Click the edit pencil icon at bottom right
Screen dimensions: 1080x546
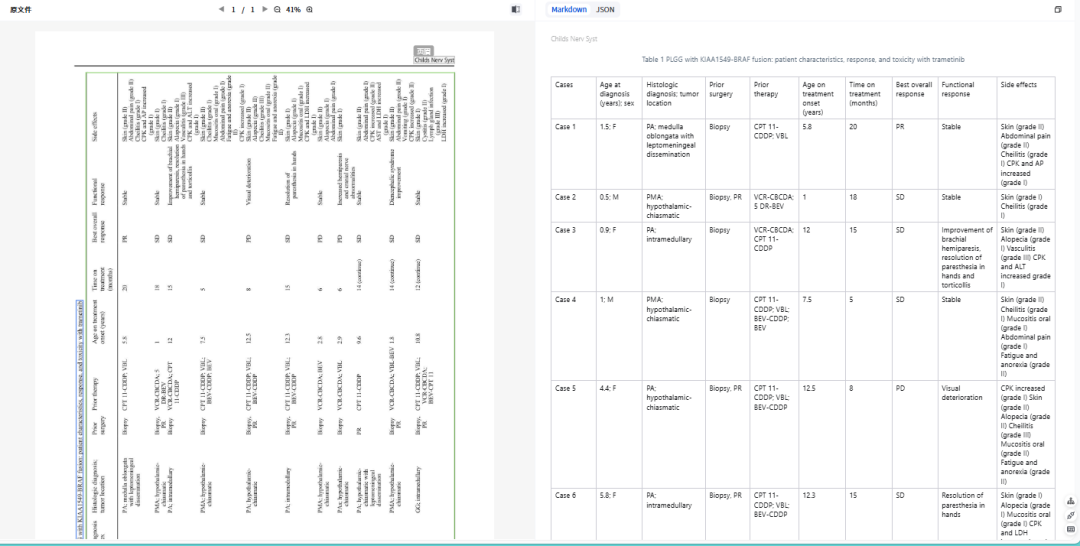click(1071, 514)
